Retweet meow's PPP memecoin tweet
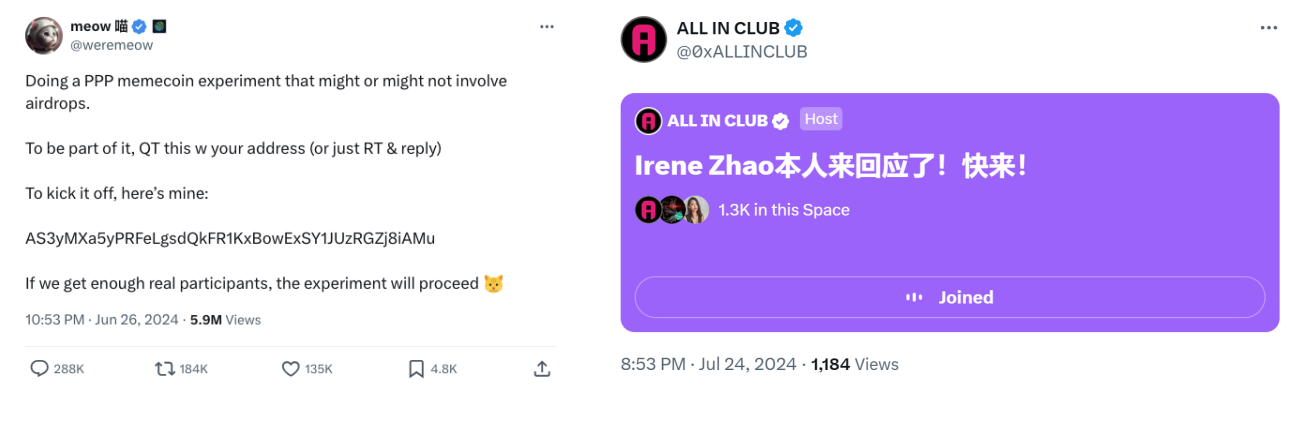 pyautogui.click(x=164, y=369)
